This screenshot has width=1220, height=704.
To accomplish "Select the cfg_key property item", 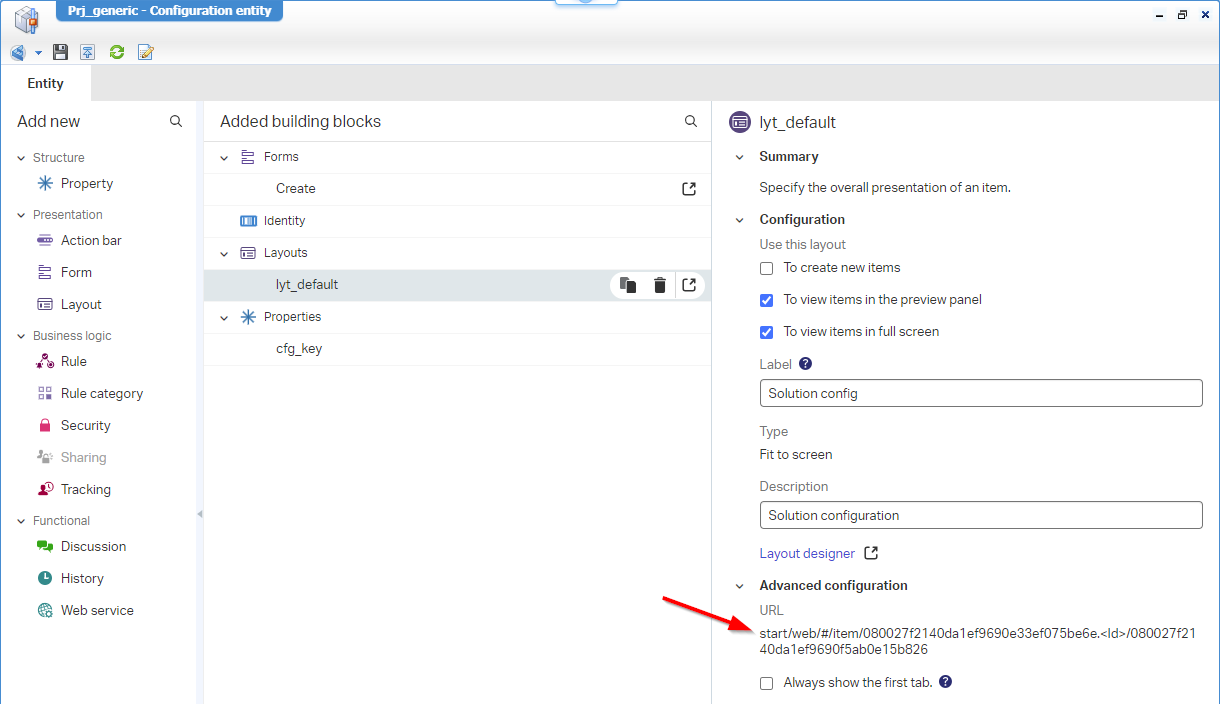I will point(299,349).
